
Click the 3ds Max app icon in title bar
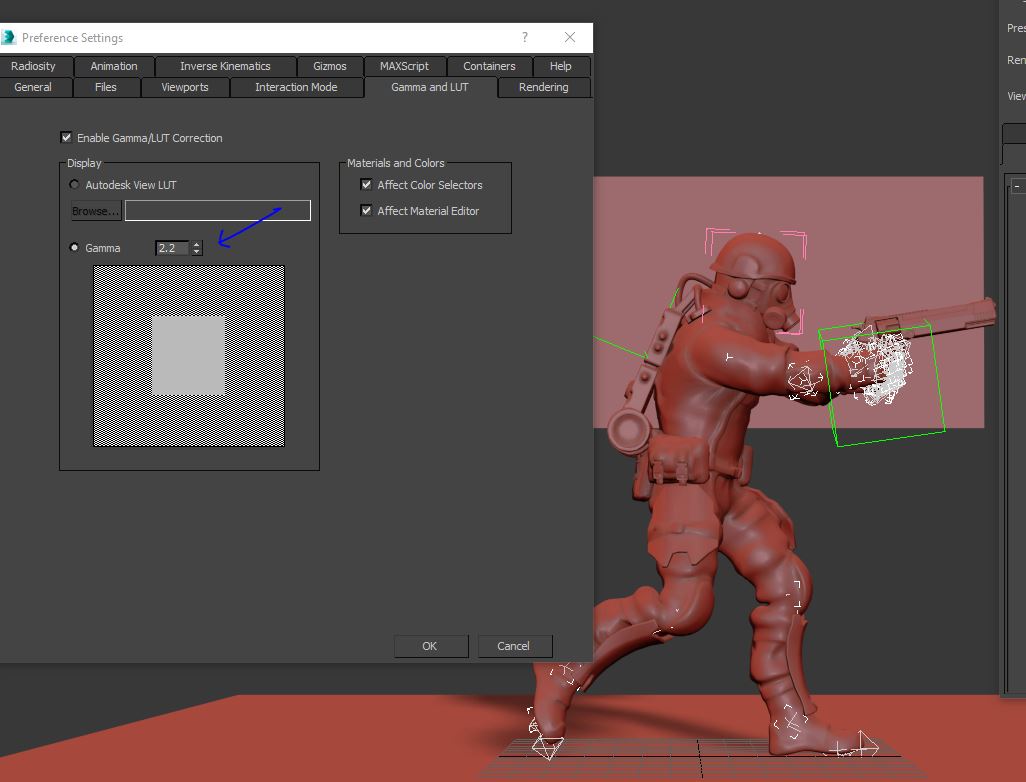(8, 37)
